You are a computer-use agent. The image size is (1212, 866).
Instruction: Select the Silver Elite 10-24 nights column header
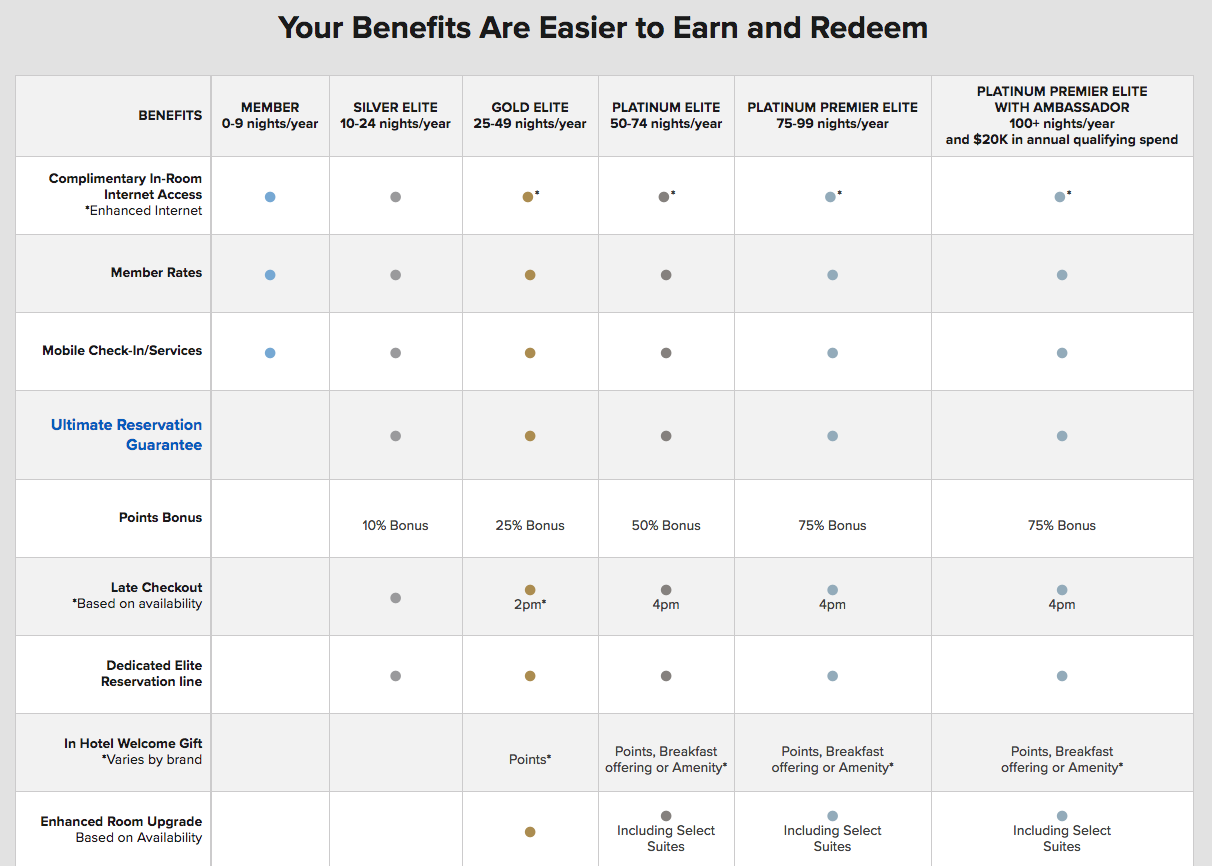(x=396, y=116)
